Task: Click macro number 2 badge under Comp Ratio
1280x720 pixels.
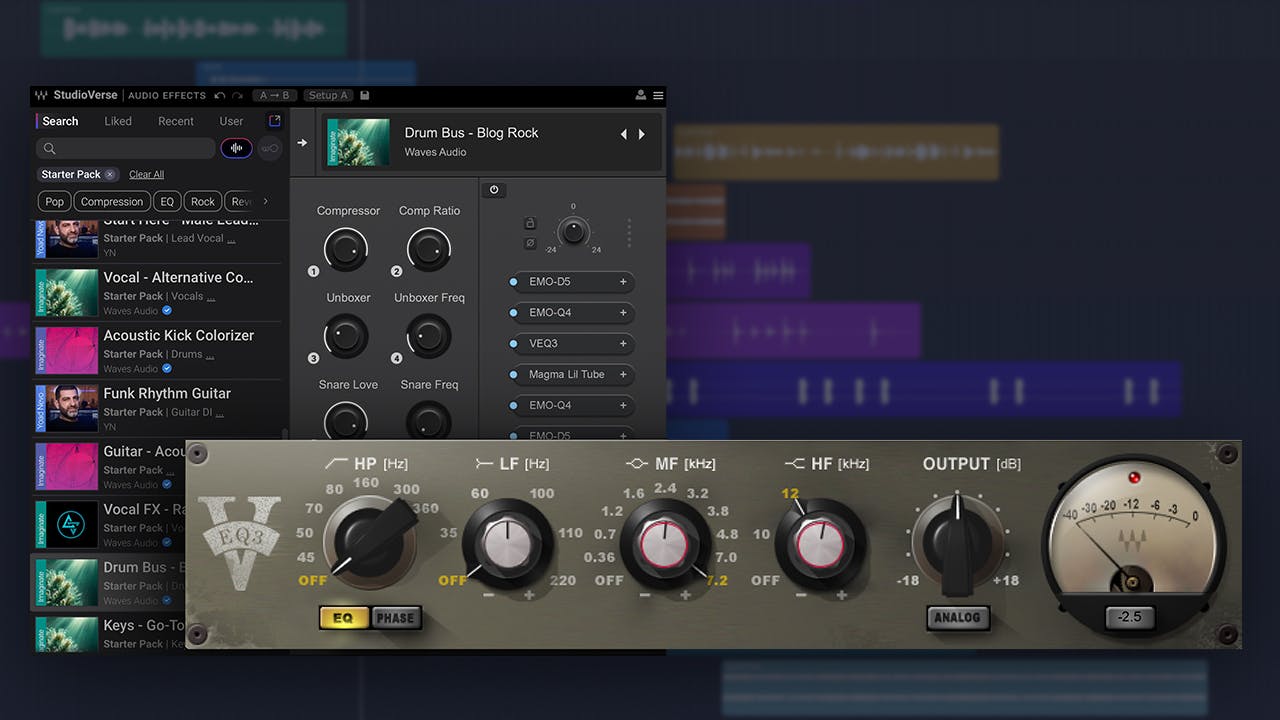Action: click(396, 271)
